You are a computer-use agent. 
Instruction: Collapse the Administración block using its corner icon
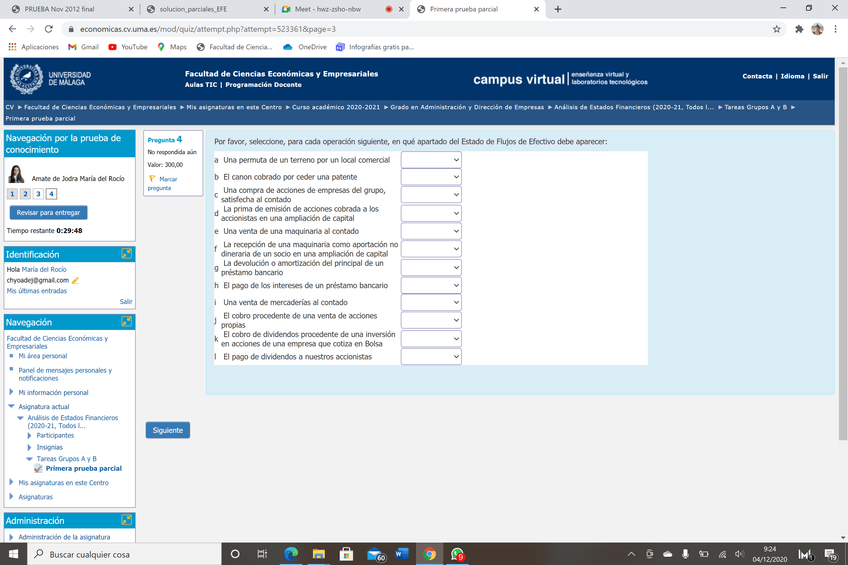coord(126,520)
